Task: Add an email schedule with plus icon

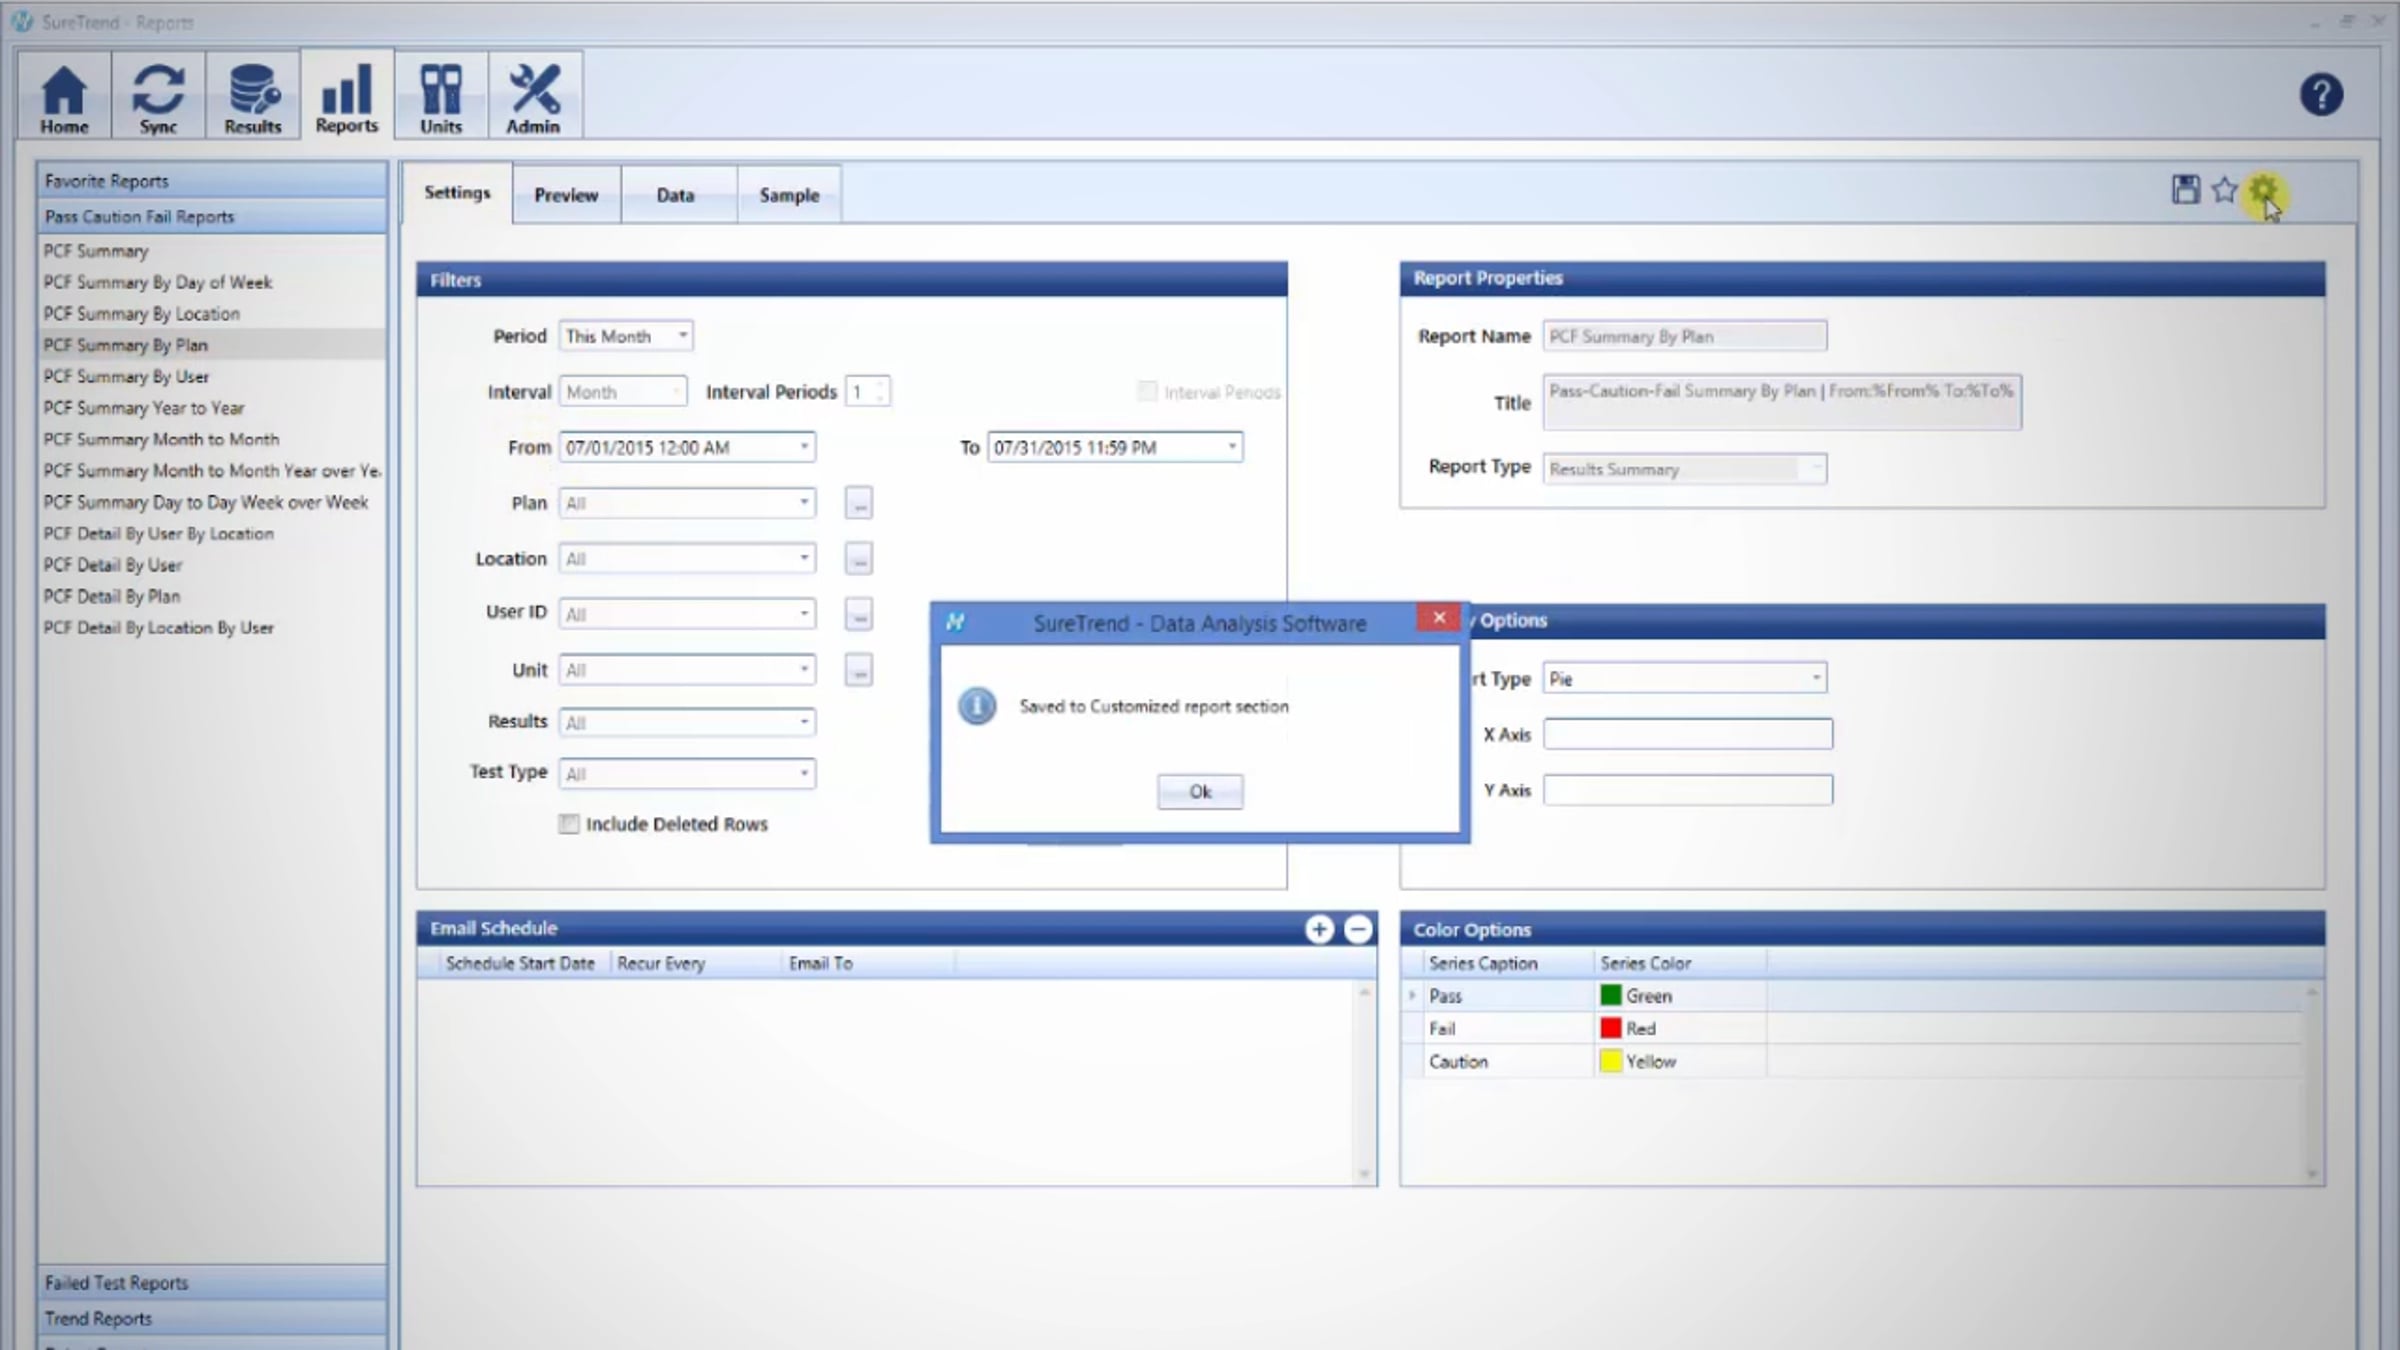Action: pos(1319,929)
